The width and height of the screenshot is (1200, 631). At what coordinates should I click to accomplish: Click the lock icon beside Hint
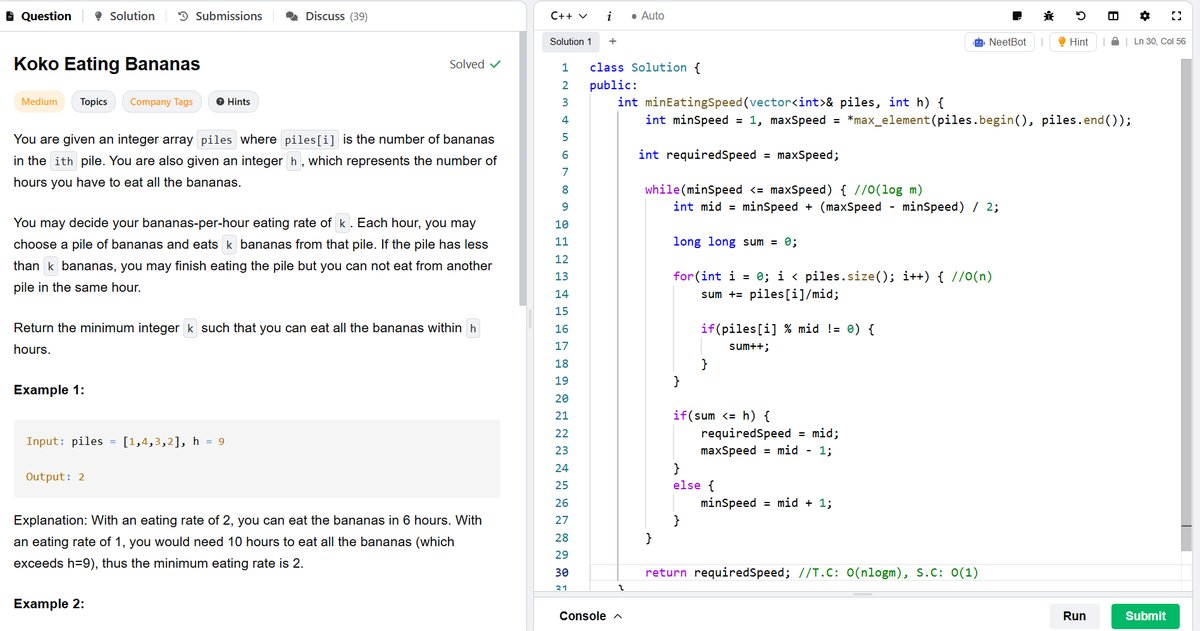1115,42
